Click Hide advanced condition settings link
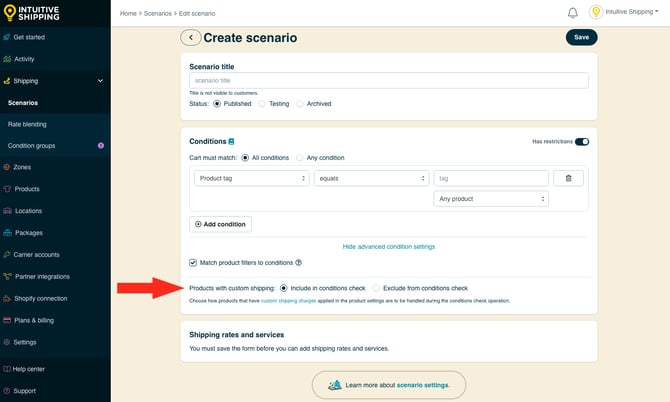The height and width of the screenshot is (402, 670). 388,247
